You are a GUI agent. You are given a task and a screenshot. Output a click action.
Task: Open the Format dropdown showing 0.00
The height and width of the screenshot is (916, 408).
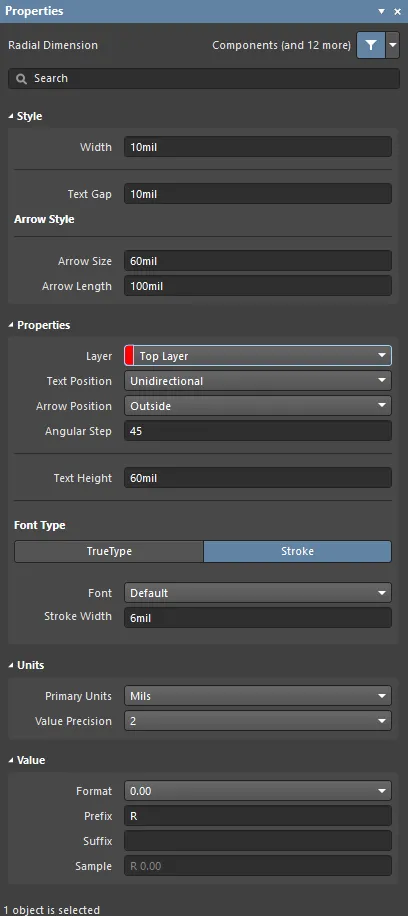pyautogui.click(x=258, y=791)
